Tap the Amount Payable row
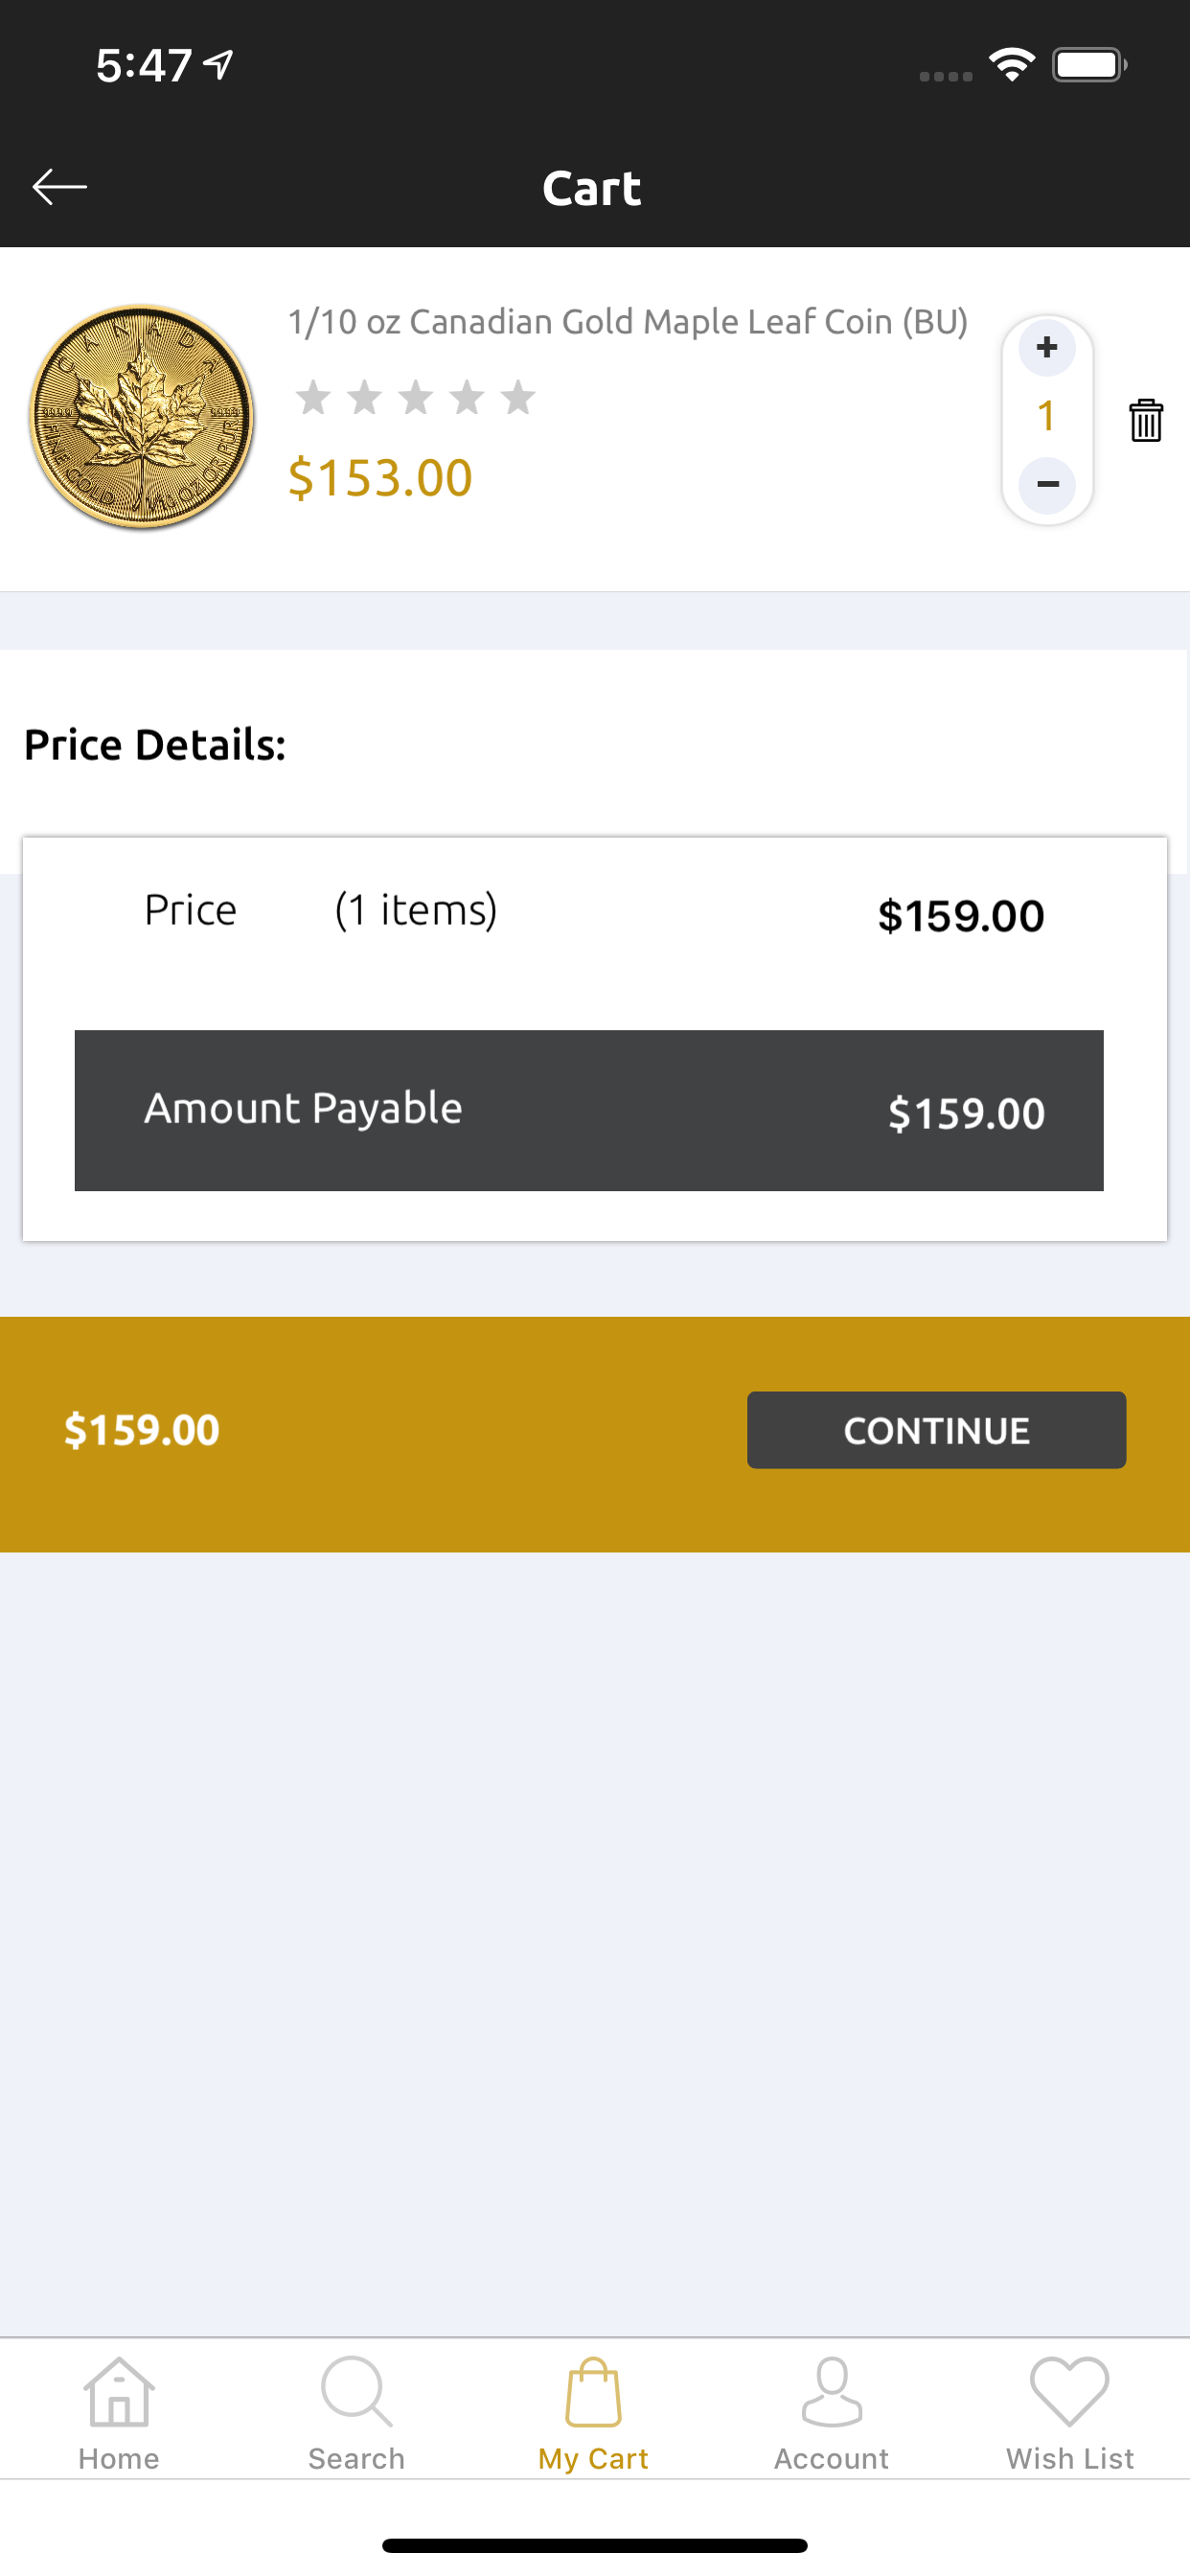 (589, 1110)
